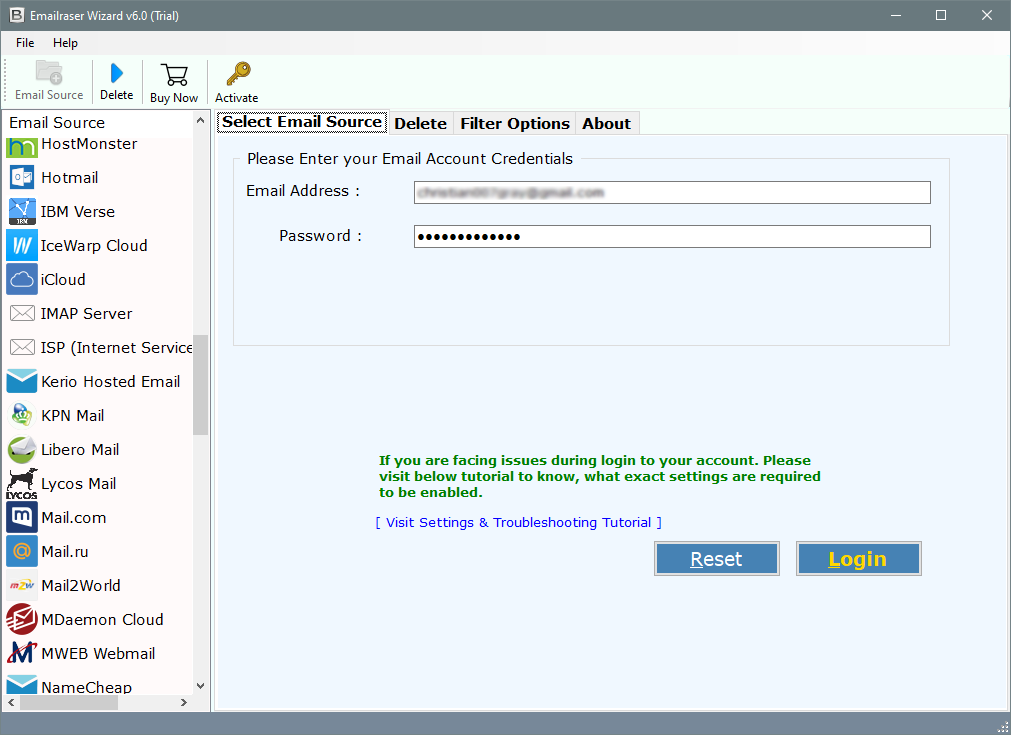The image size is (1011, 735).
Task: Open the Help menu
Action: click(x=65, y=43)
